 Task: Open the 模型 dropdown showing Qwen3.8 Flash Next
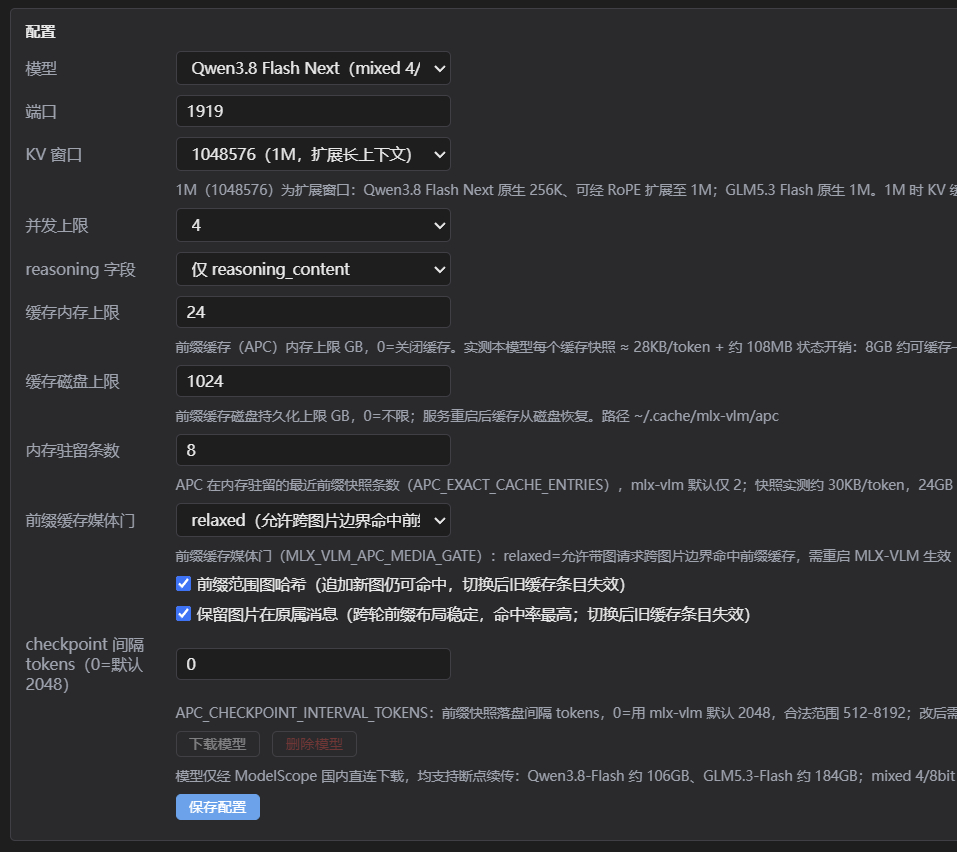pos(313,68)
